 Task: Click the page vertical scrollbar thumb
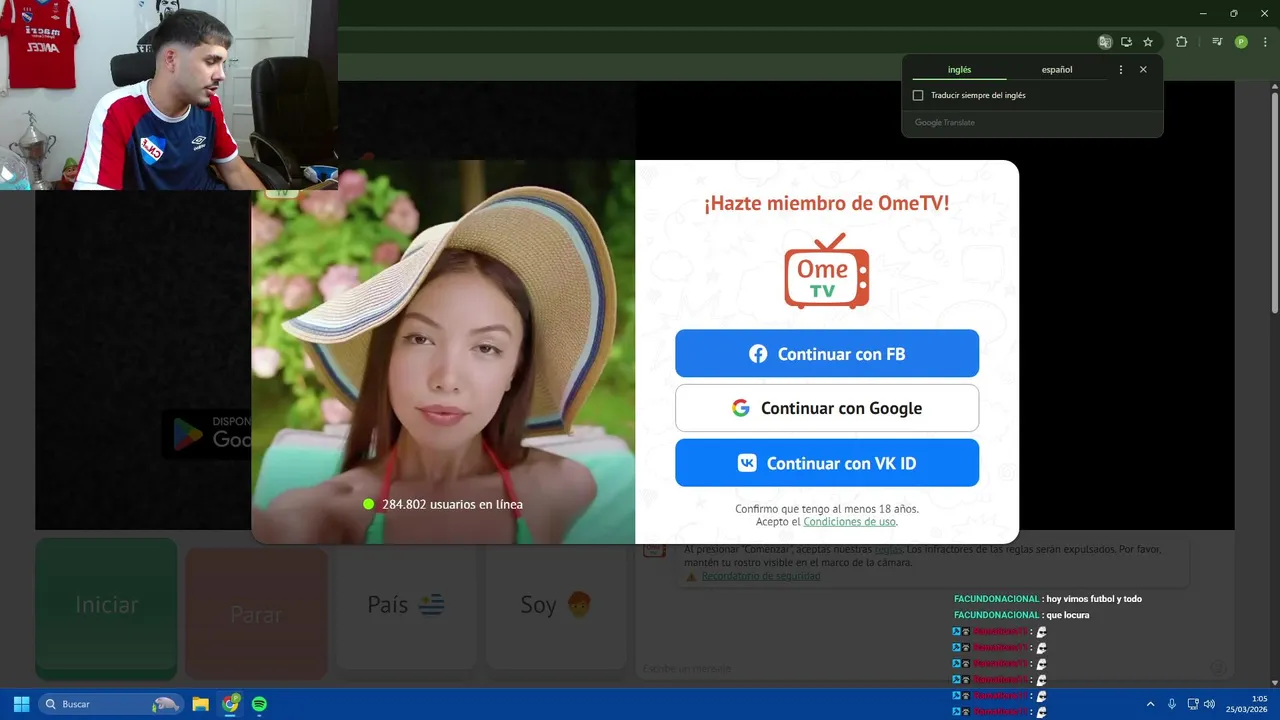pos(1275,203)
